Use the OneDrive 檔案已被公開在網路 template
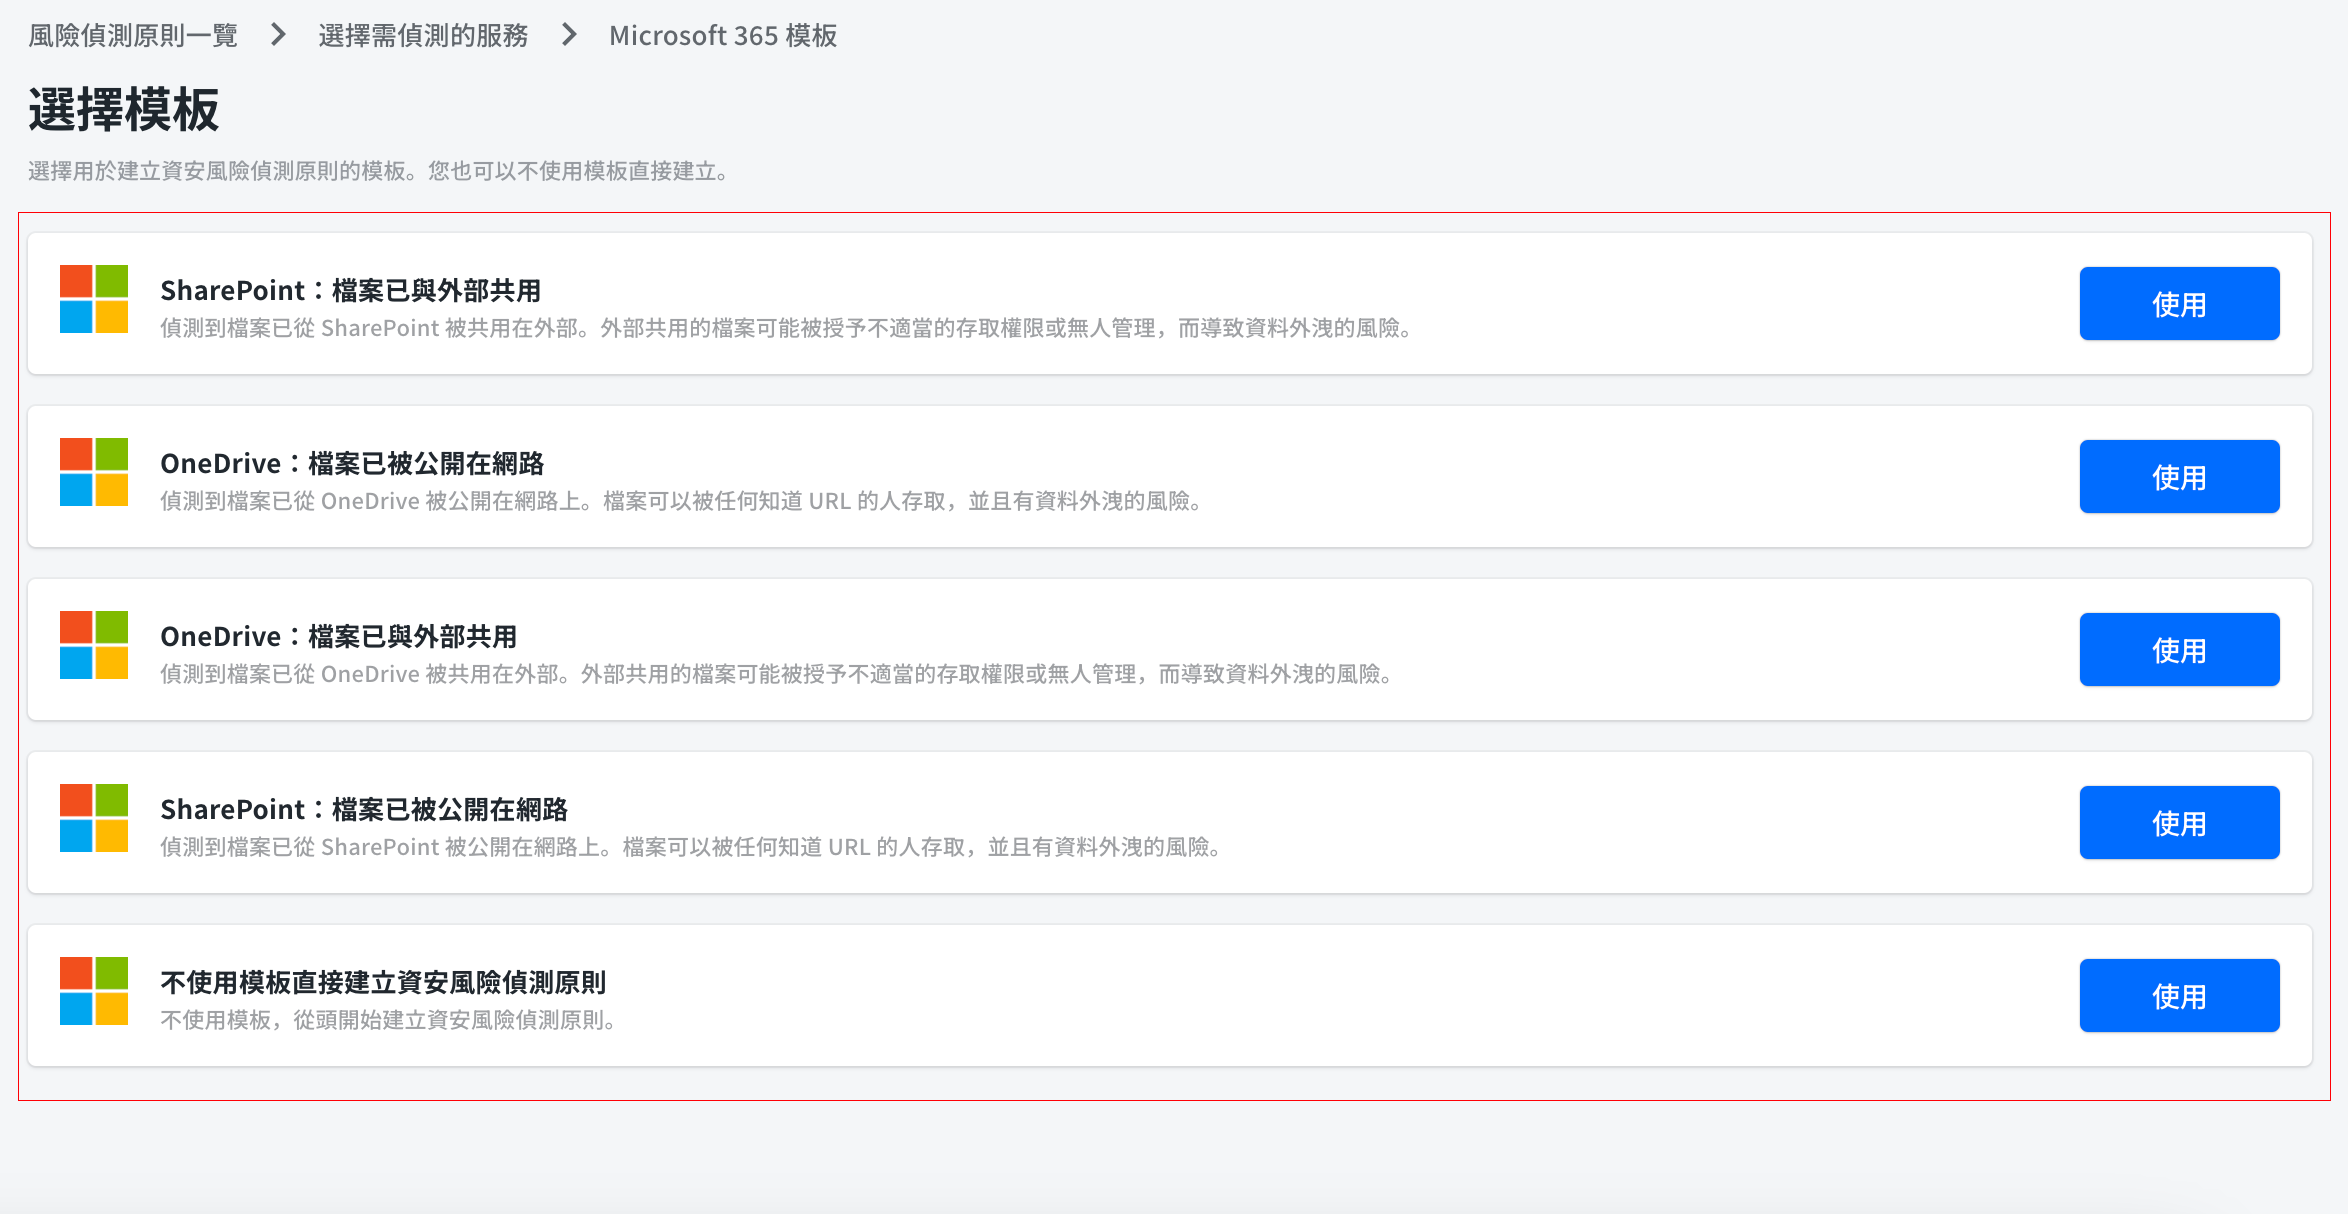Screen dimensions: 2348x1214 (2179, 477)
